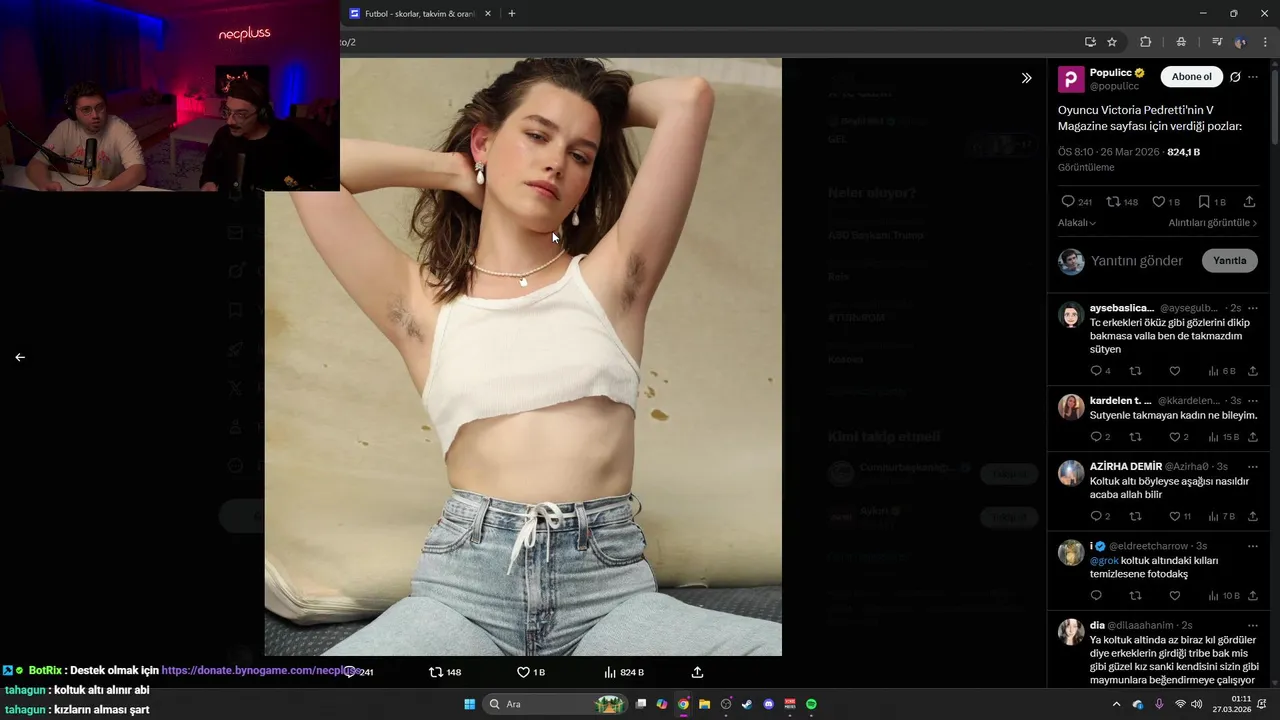The image size is (1280, 720).
Task: Open aysebaslica's avatar
Action: pos(1071,315)
